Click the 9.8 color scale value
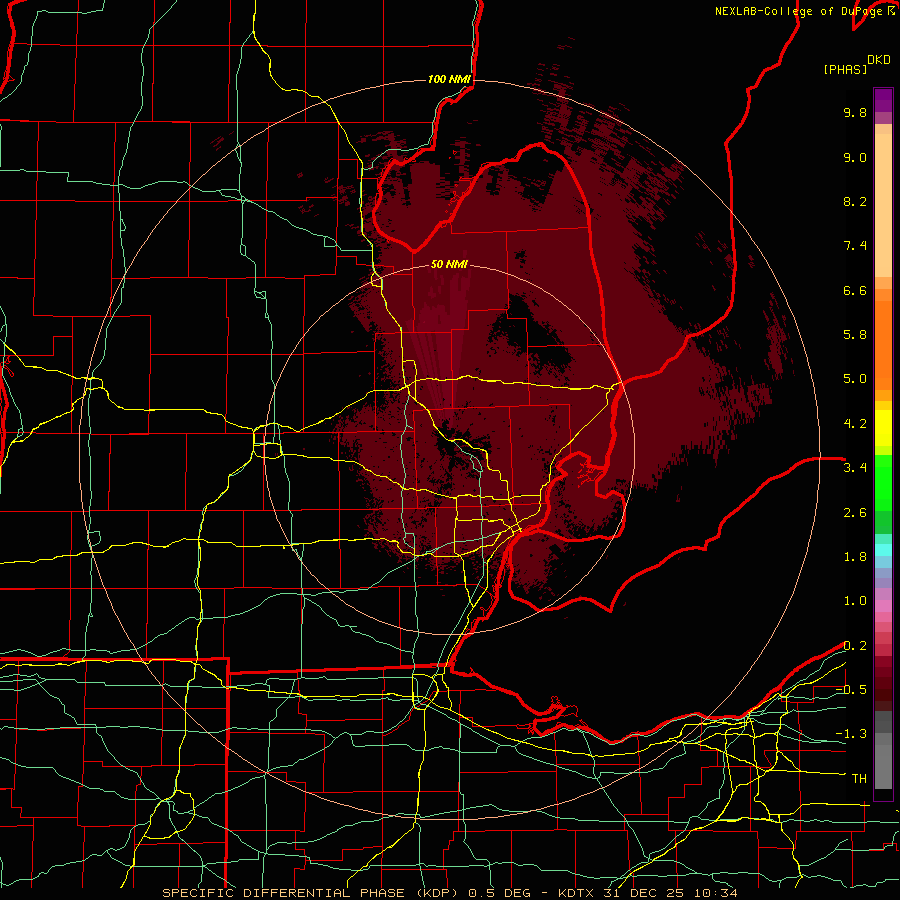This screenshot has width=900, height=900. [855, 112]
